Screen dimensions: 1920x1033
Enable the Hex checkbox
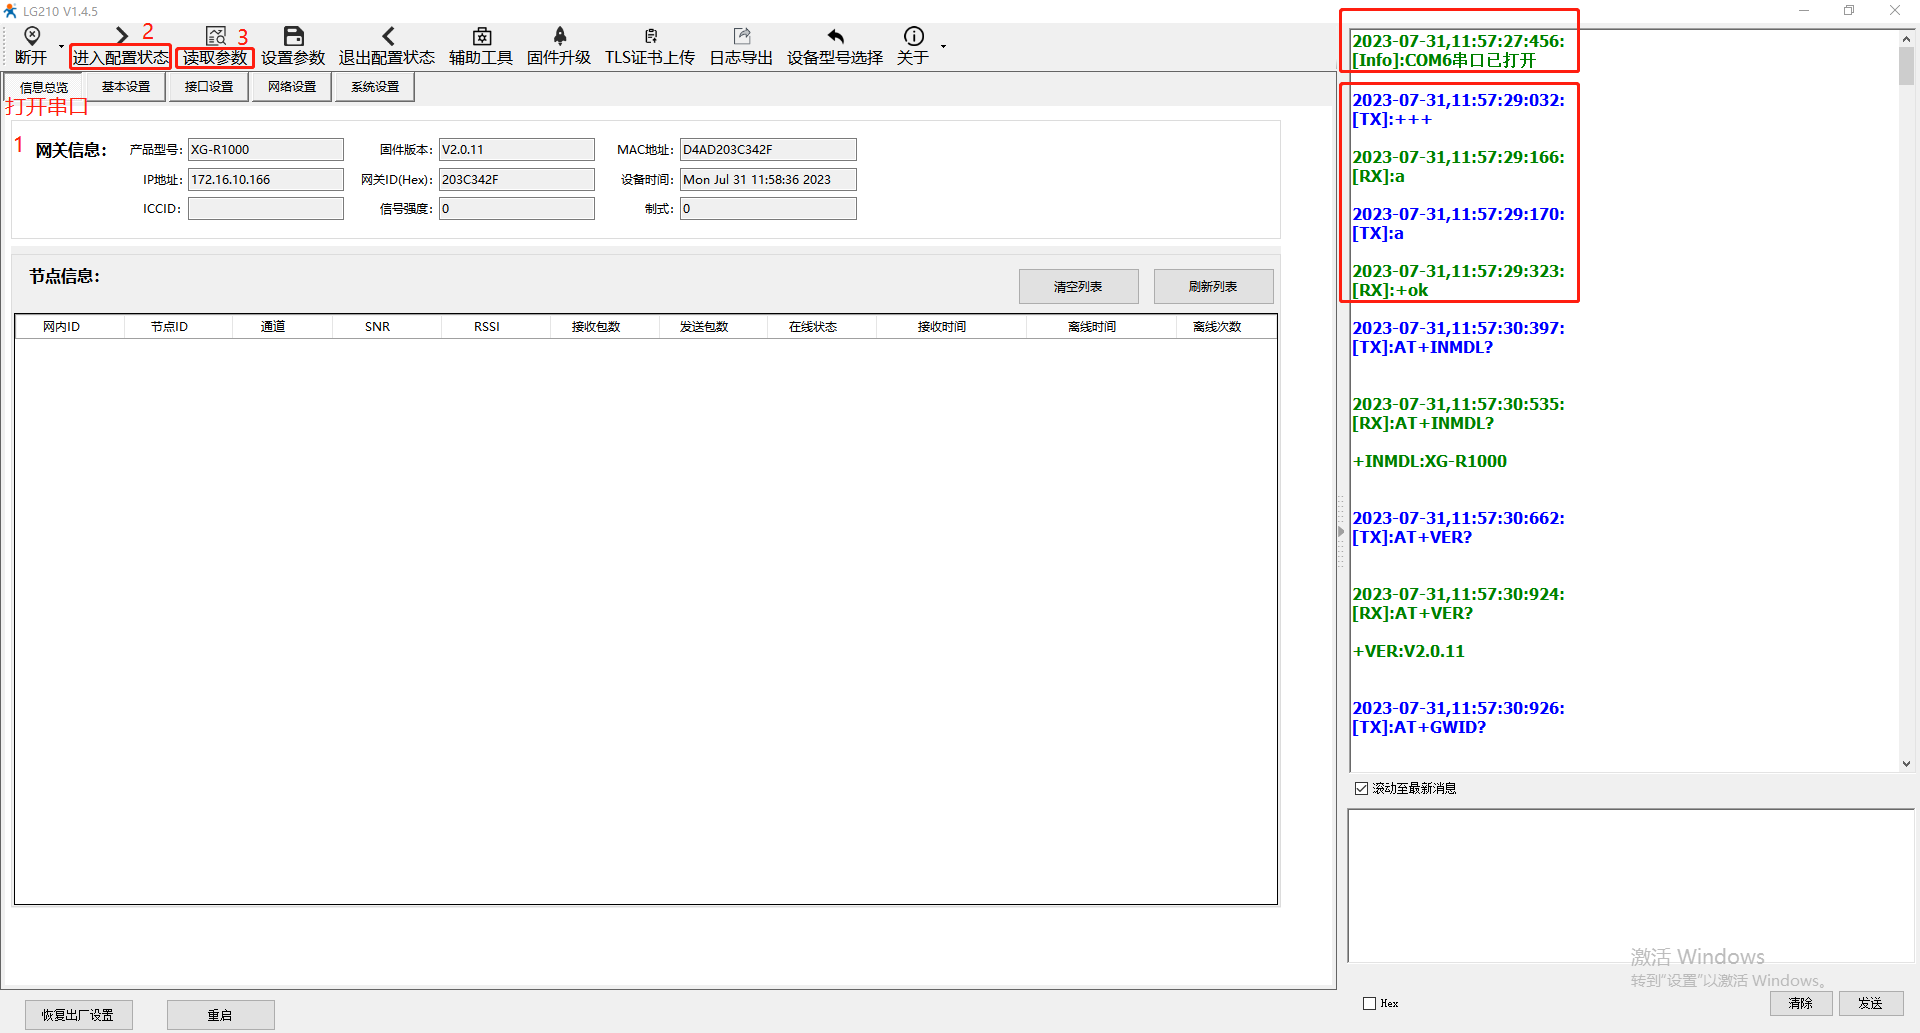pos(1369,1003)
